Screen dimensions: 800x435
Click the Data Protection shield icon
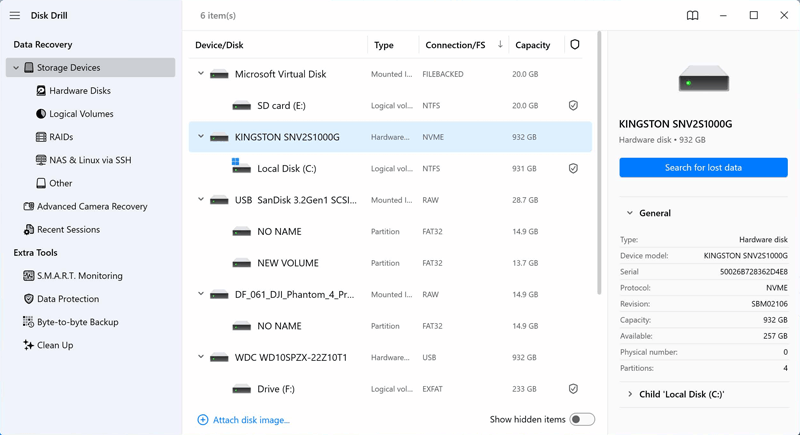[29, 299]
